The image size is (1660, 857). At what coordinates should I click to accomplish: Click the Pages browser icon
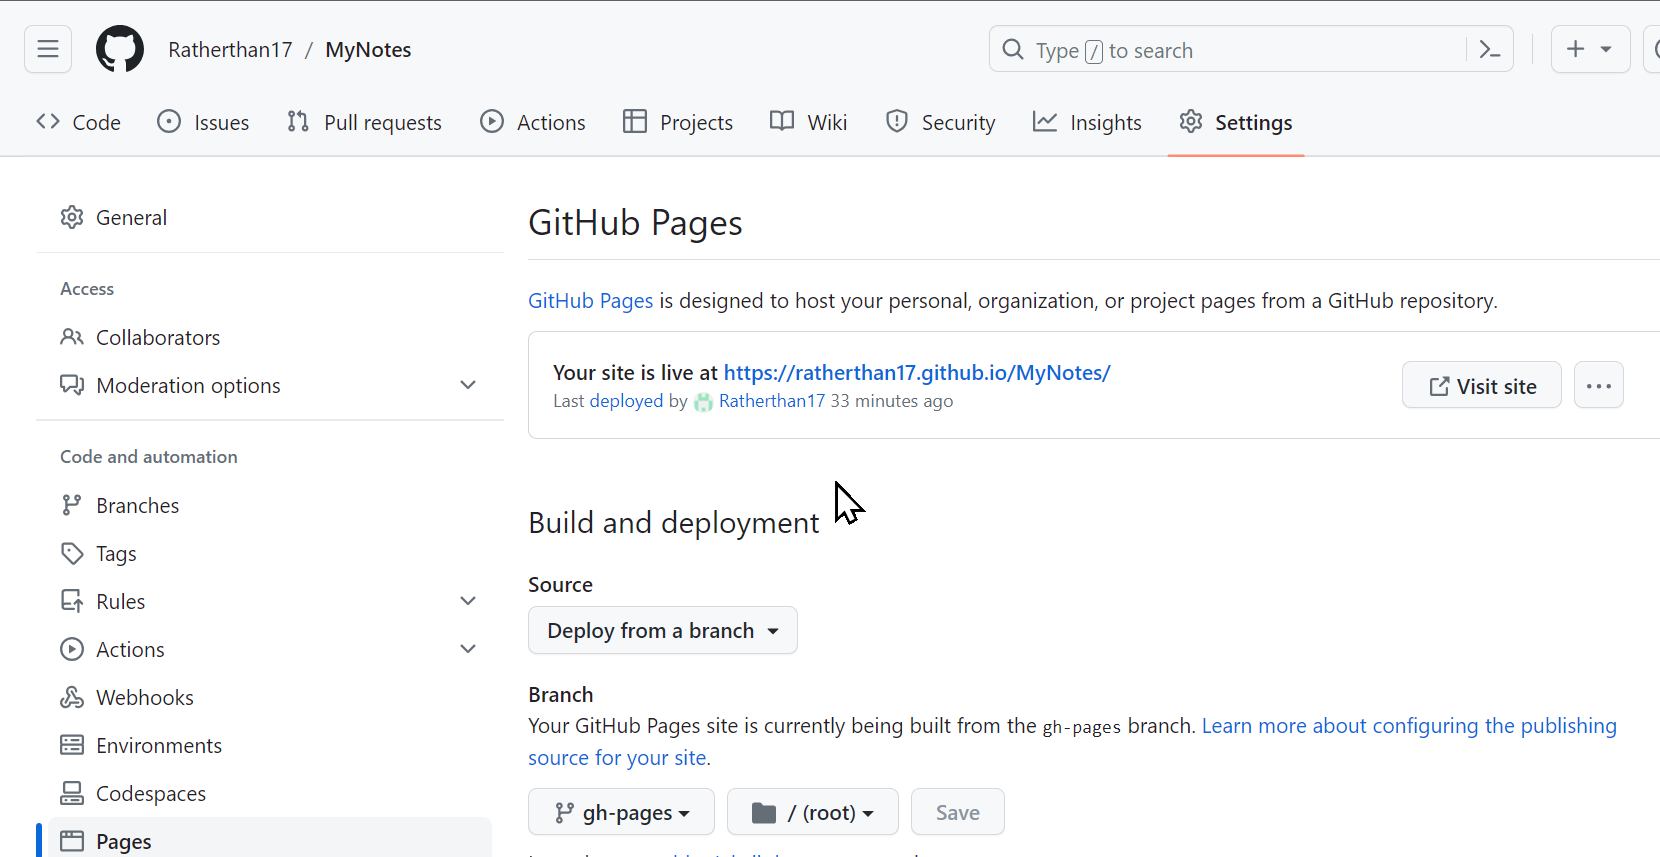click(72, 841)
